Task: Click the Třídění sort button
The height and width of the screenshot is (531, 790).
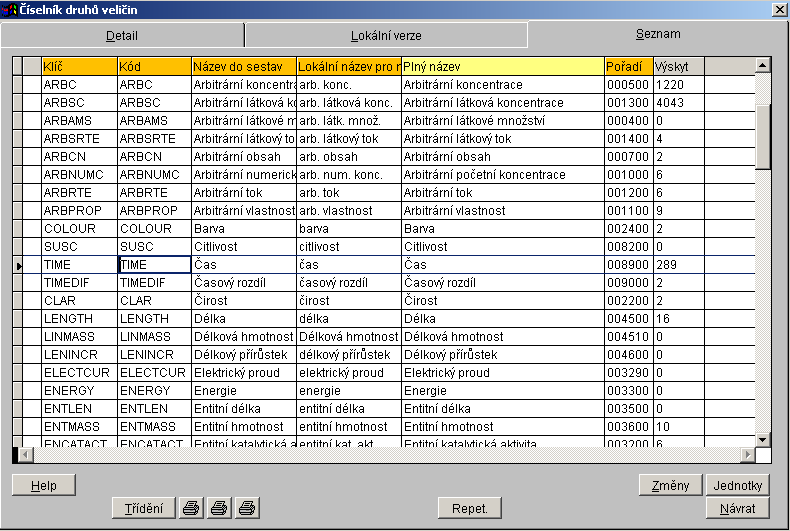Action: coord(144,508)
